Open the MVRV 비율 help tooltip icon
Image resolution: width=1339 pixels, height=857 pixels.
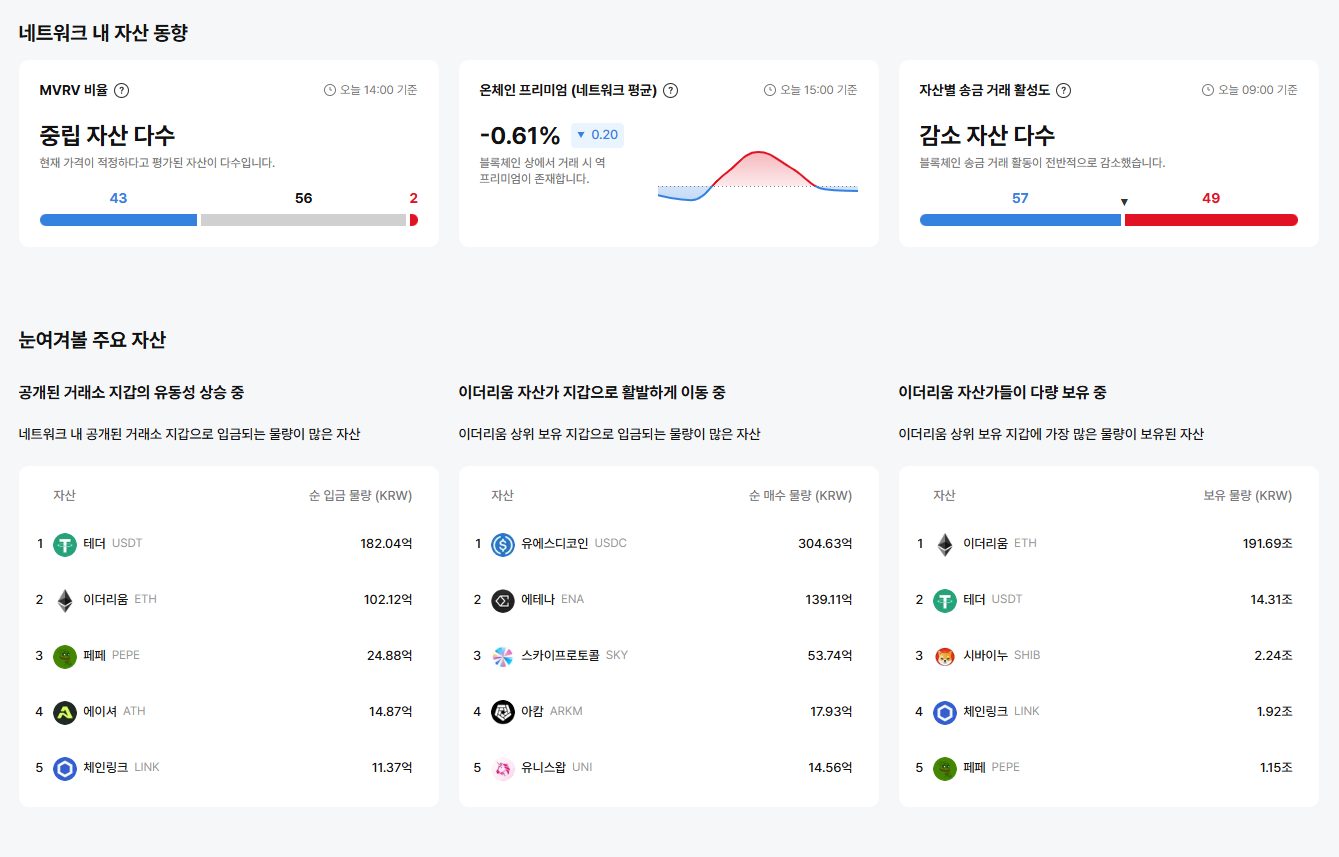pyautogui.click(x=122, y=90)
